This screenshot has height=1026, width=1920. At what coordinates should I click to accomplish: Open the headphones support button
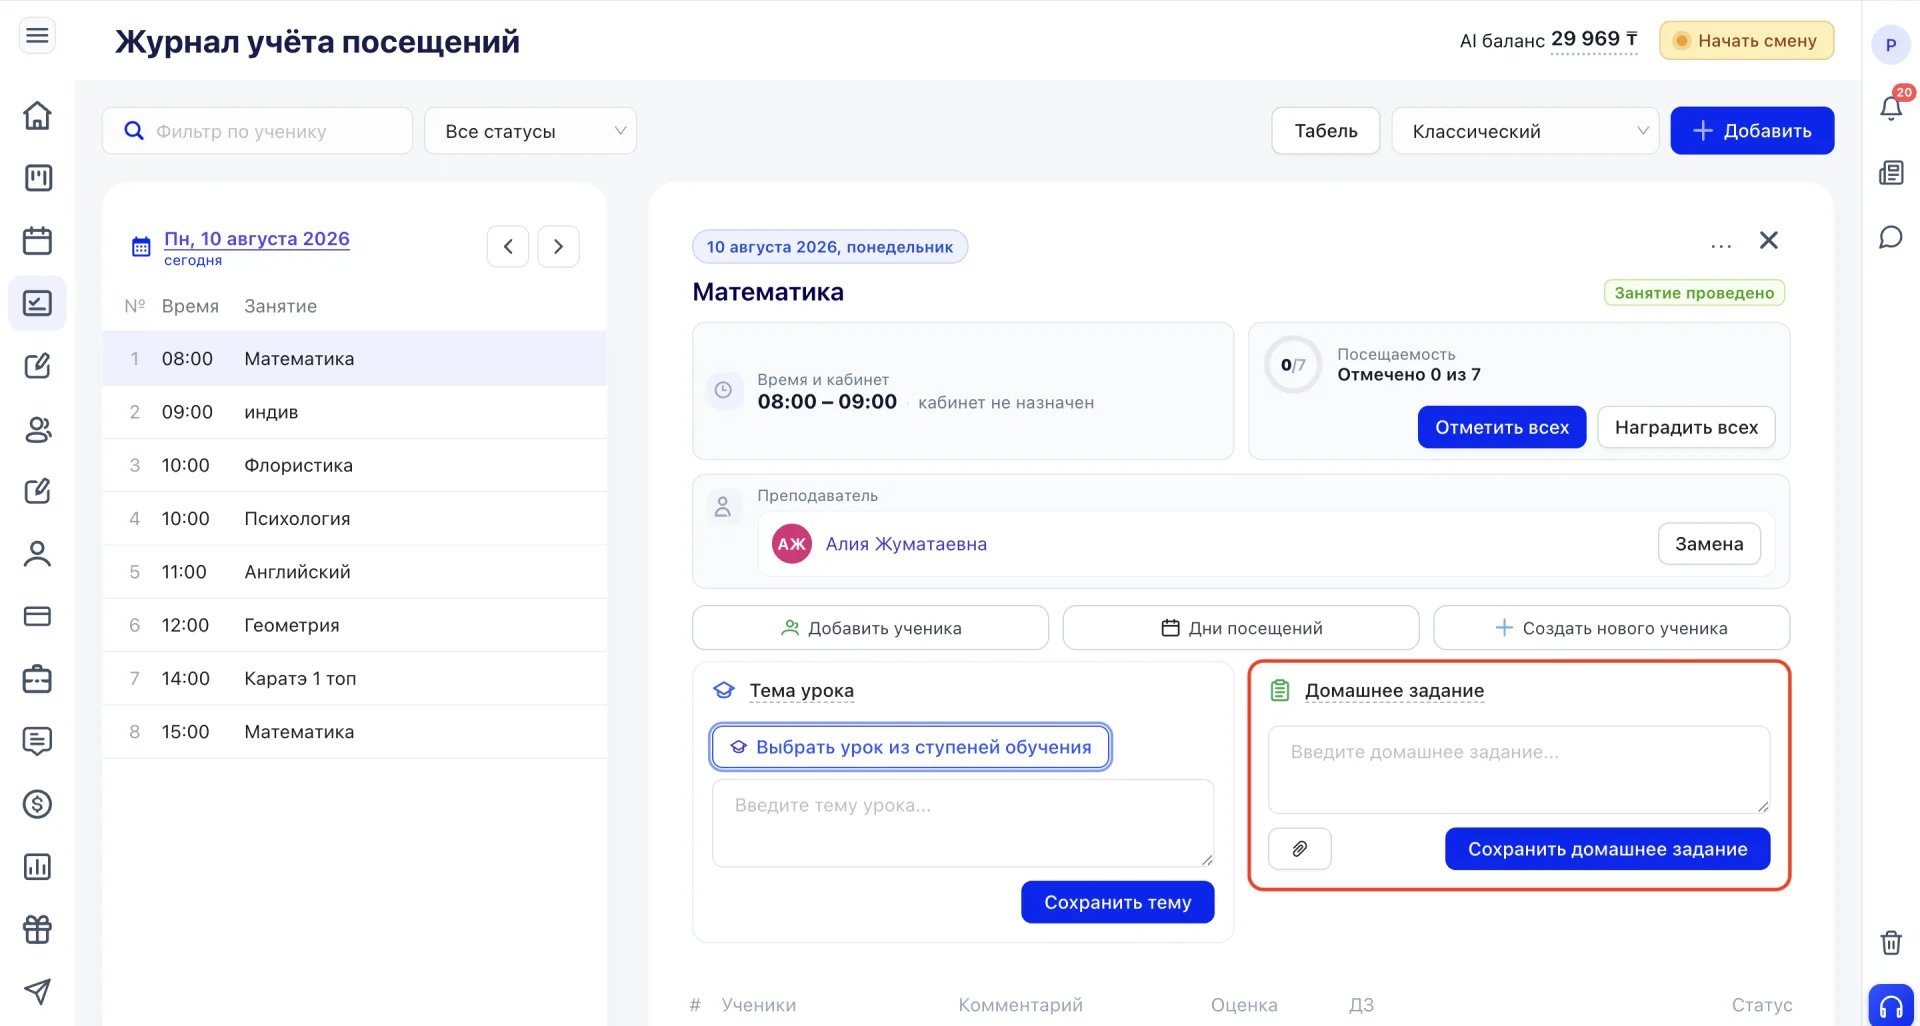tap(1891, 1006)
